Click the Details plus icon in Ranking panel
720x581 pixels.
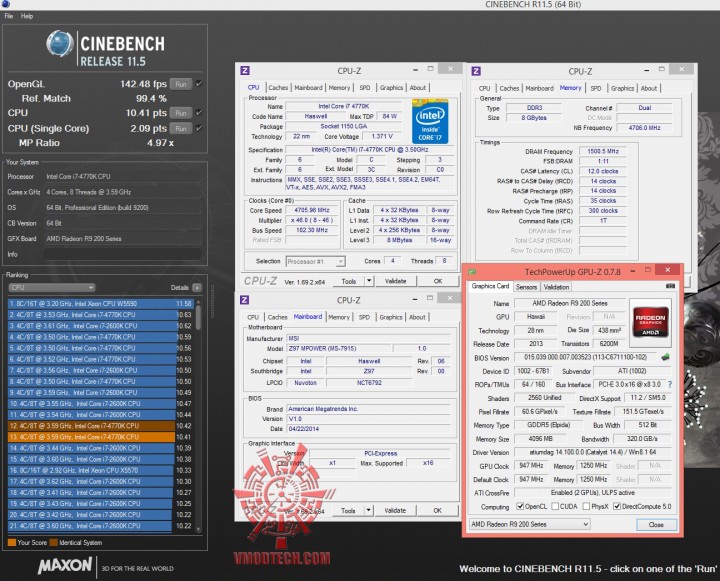(x=197, y=288)
